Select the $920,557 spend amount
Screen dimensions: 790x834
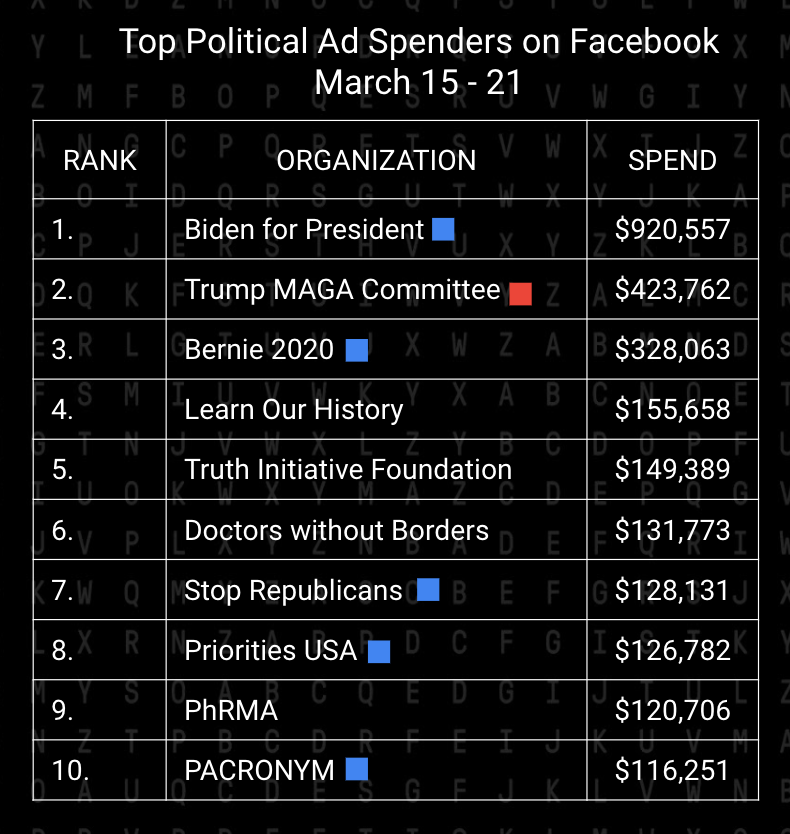click(672, 230)
